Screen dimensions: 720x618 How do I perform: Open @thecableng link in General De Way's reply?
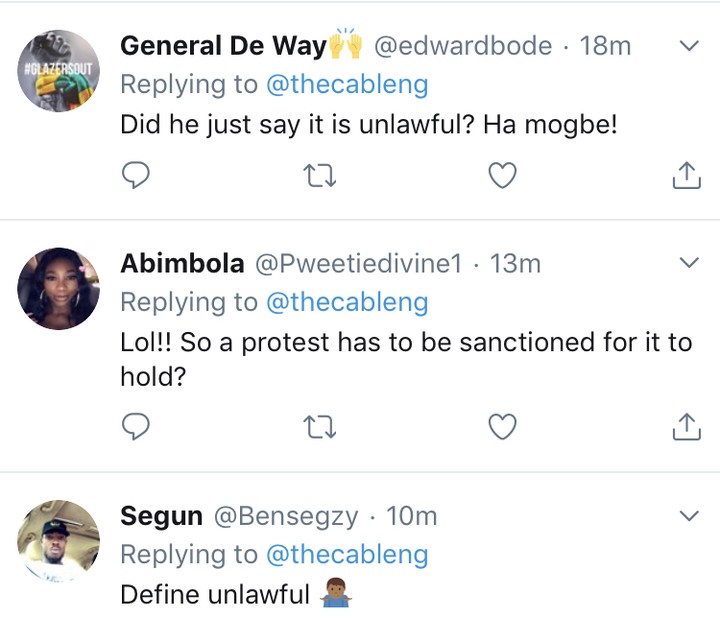346,85
